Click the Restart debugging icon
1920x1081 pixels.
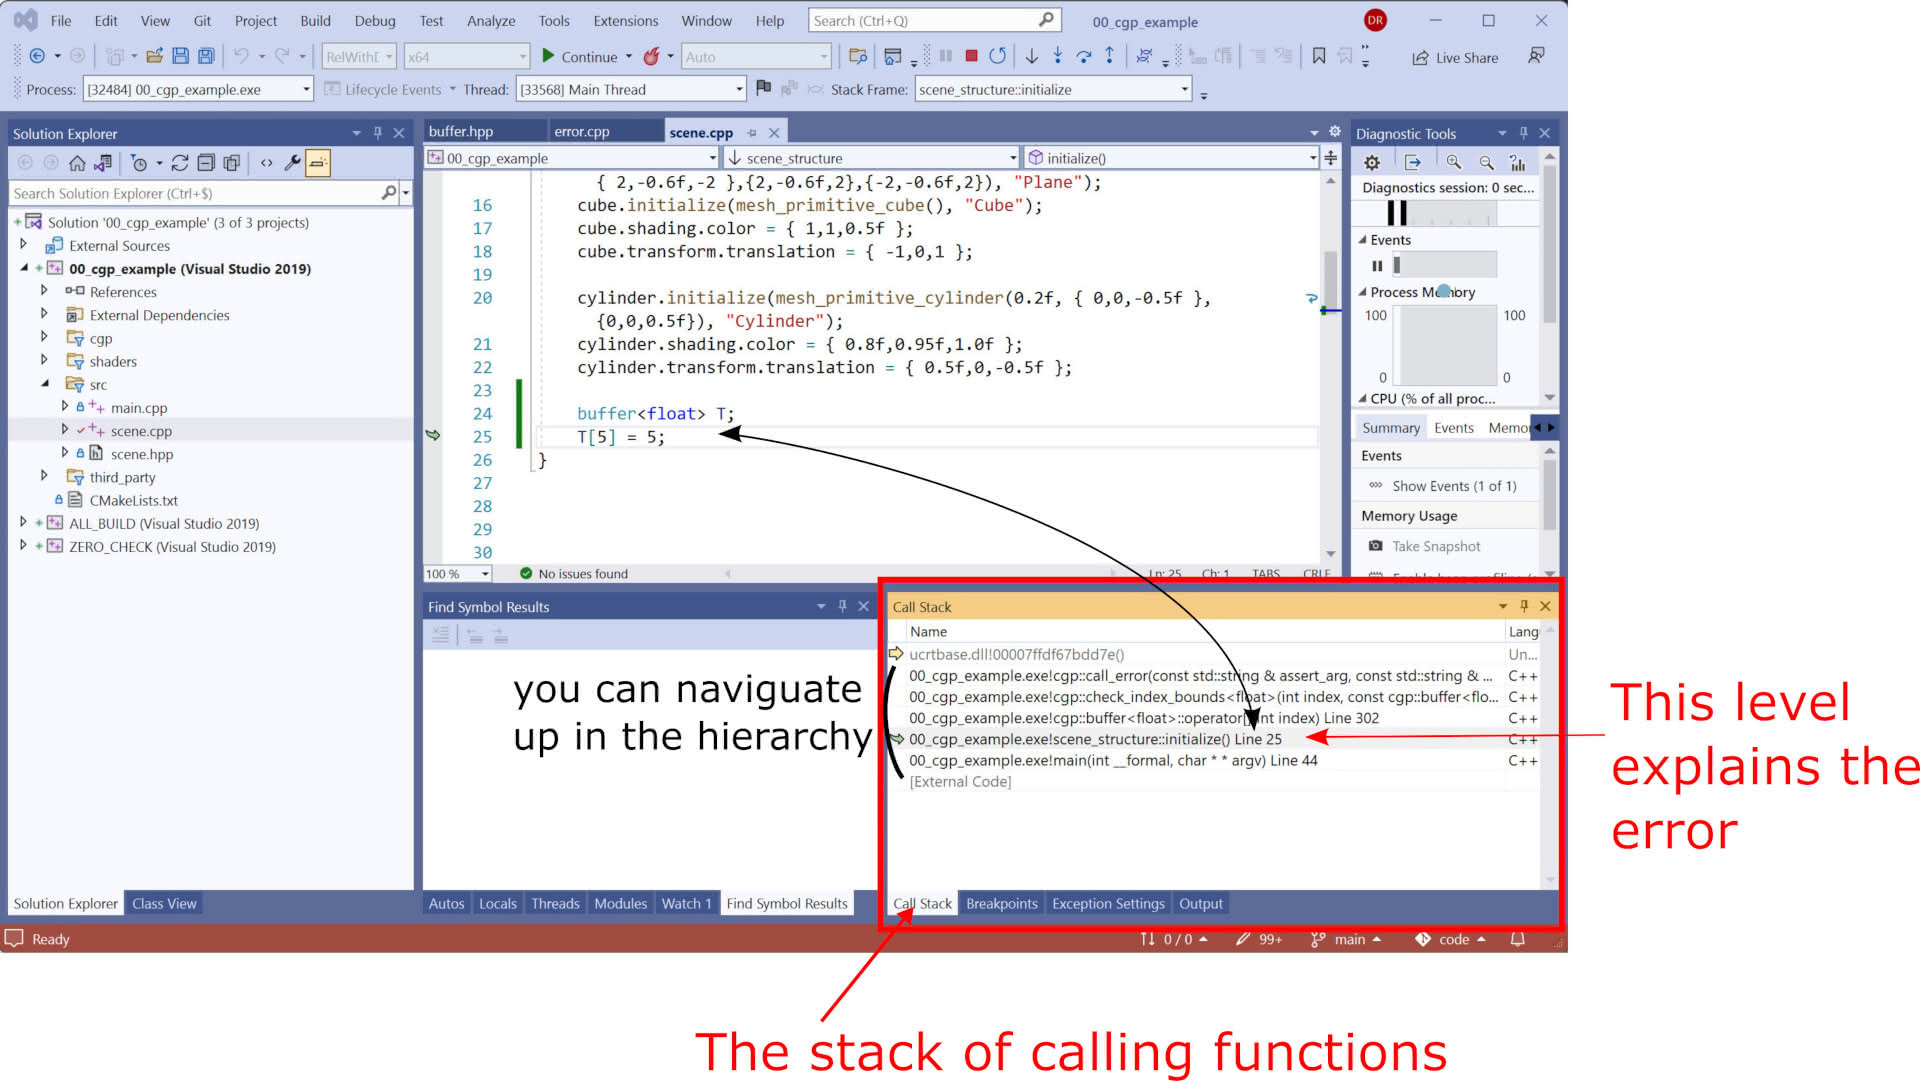point(997,56)
